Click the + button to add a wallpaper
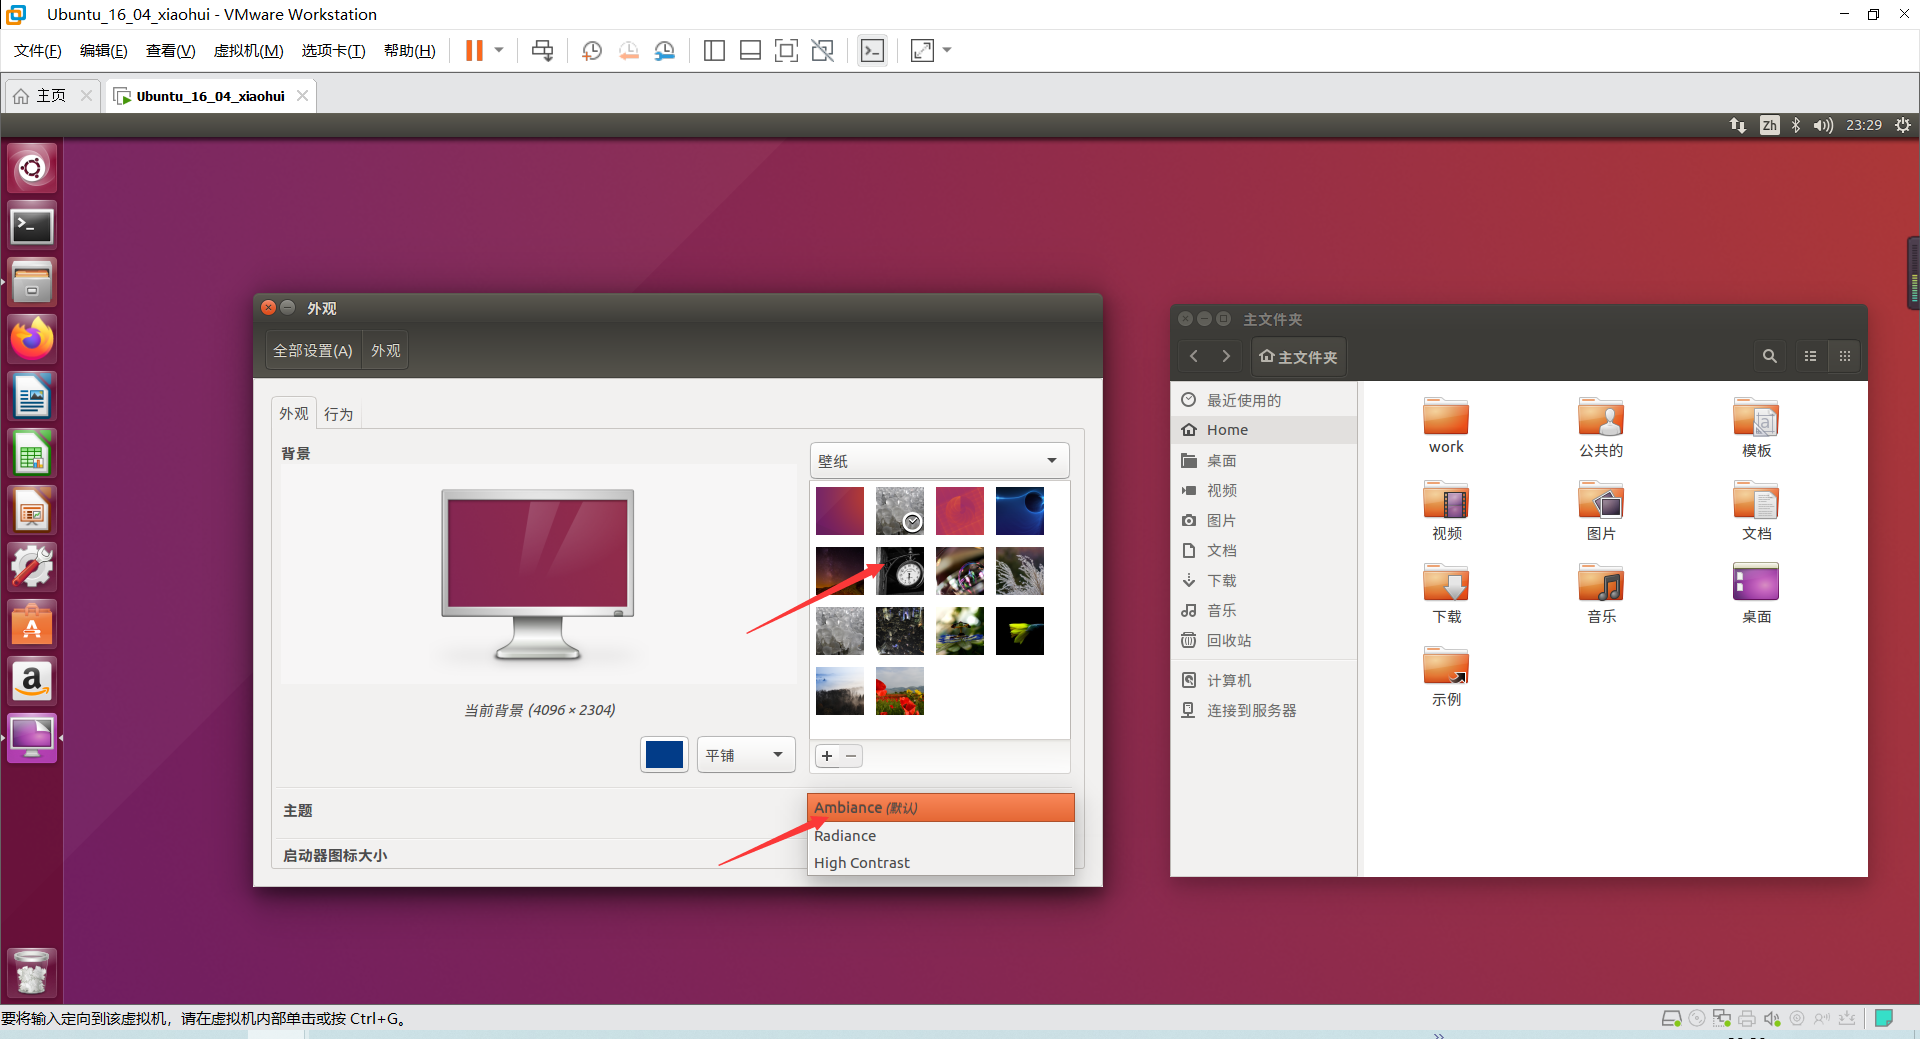This screenshot has height=1039, width=1920. click(827, 756)
